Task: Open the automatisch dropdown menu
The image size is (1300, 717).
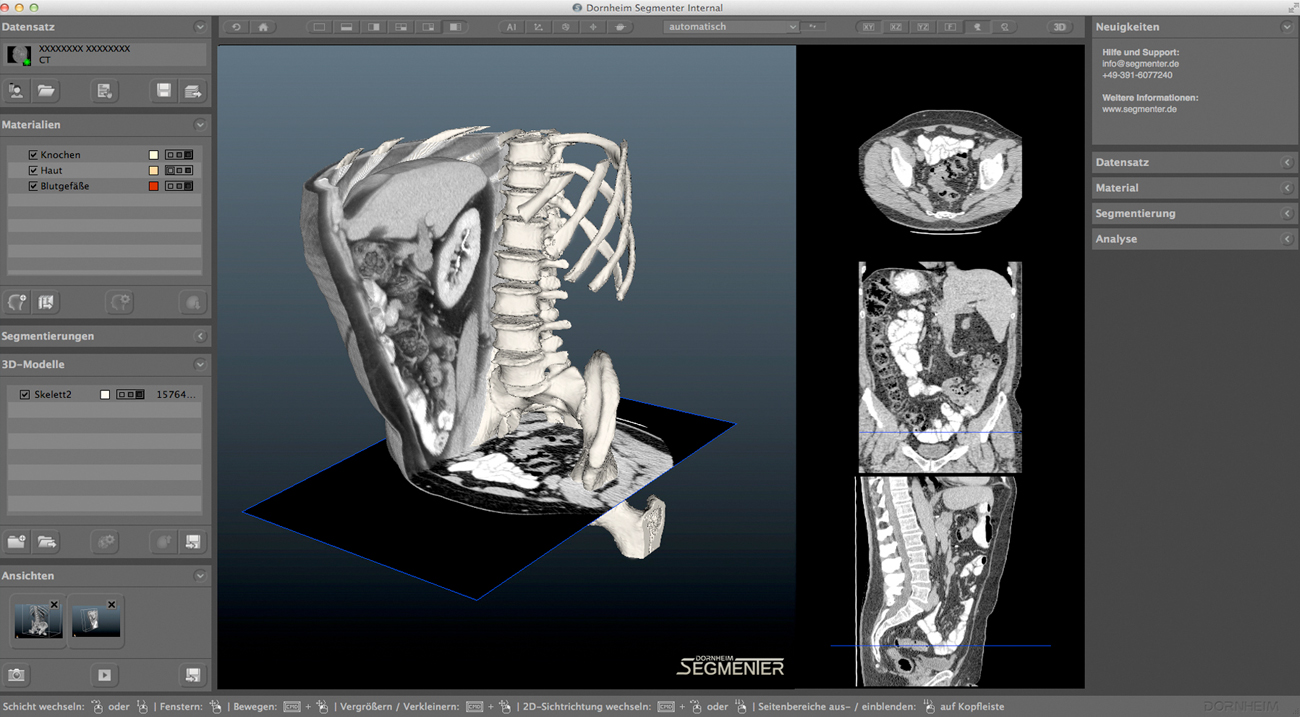Action: tap(731, 27)
